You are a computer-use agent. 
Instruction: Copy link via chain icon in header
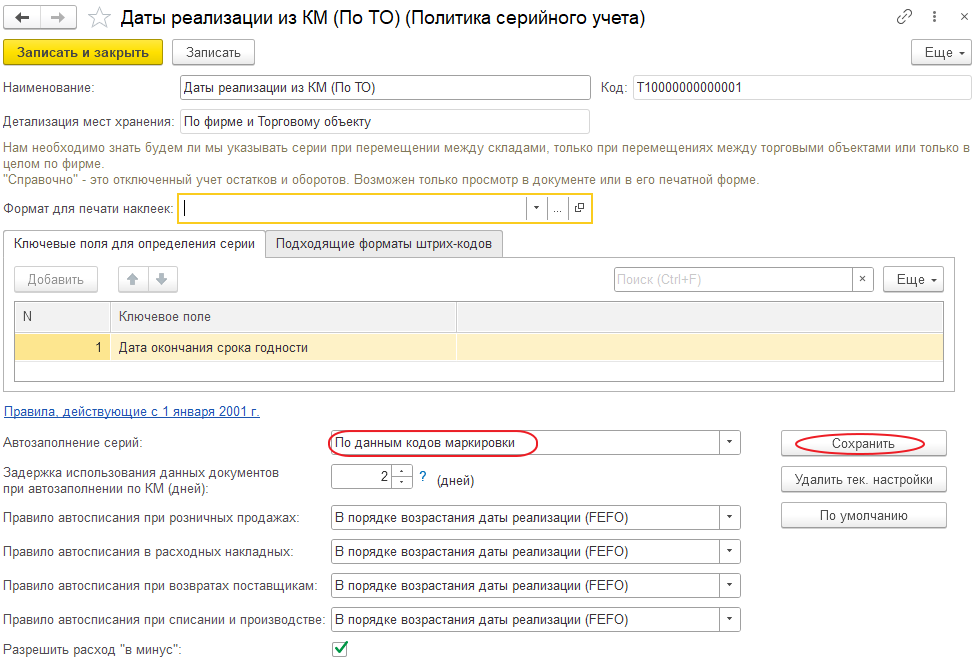coord(905,17)
